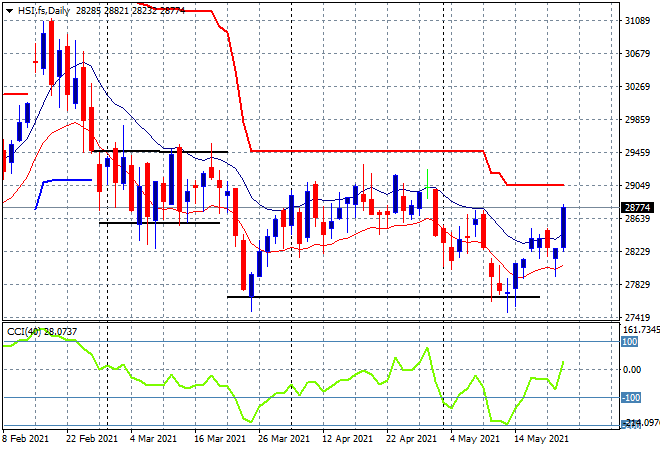Click the 8 Feb 2021 date label
This screenshot has width=660, height=450.
[x=25, y=439]
